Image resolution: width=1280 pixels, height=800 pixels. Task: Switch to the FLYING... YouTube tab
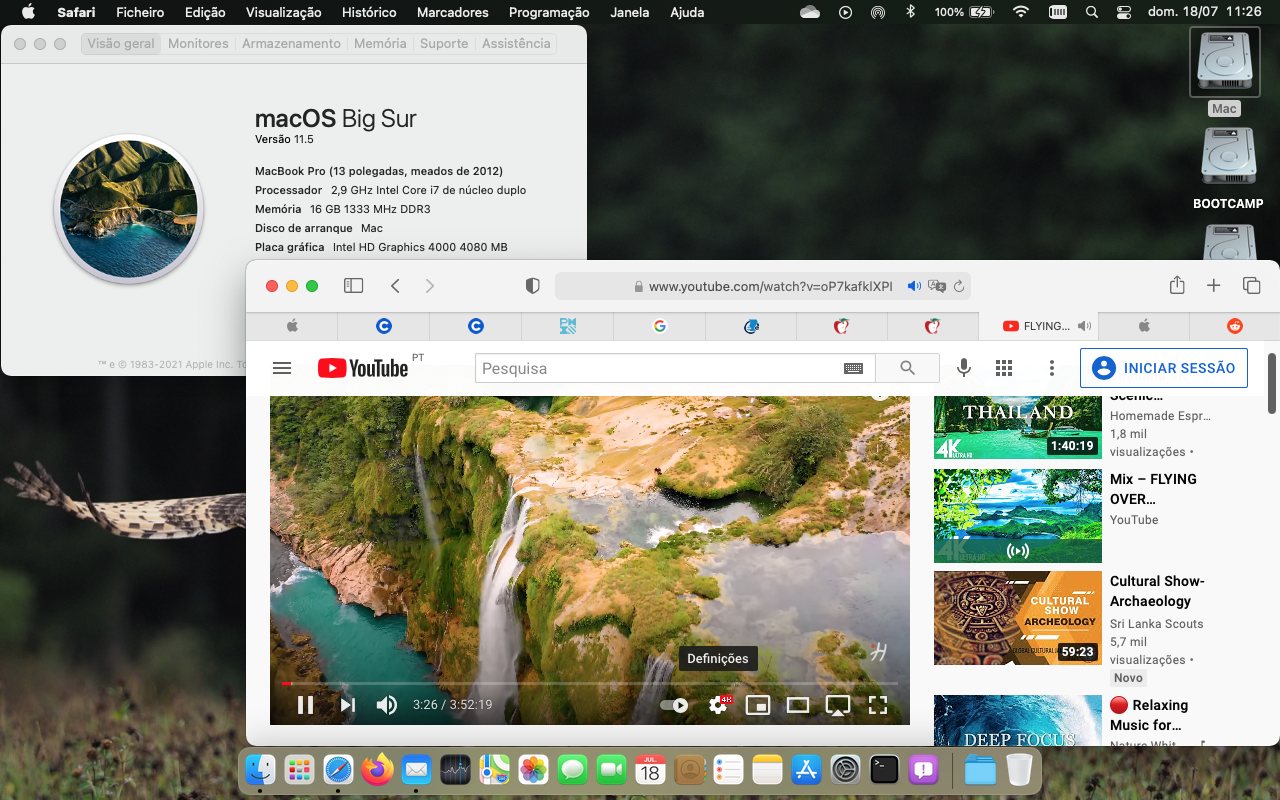coord(1038,326)
